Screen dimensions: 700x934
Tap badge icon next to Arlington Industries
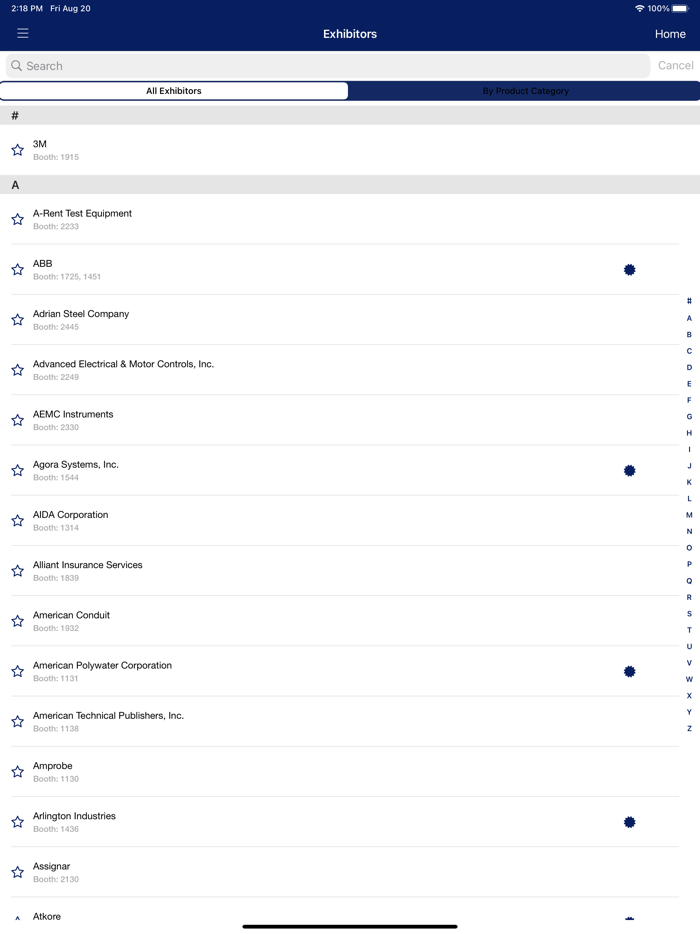tap(629, 822)
